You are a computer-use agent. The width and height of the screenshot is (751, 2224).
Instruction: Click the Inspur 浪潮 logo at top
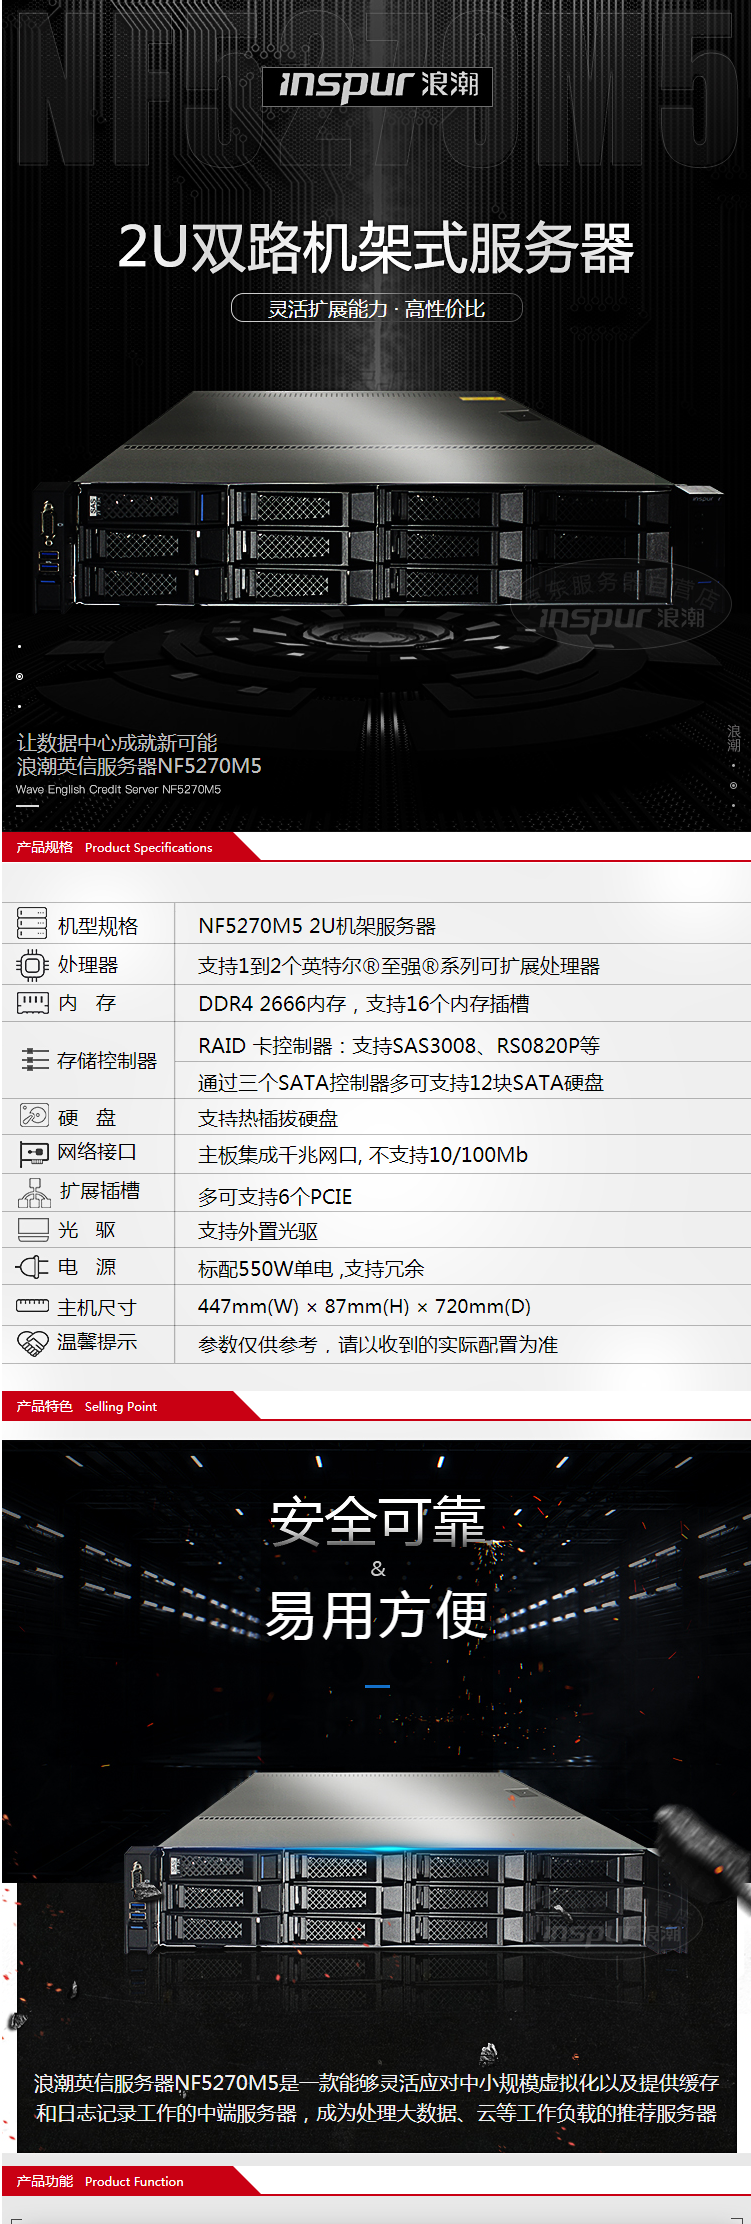click(x=377, y=86)
